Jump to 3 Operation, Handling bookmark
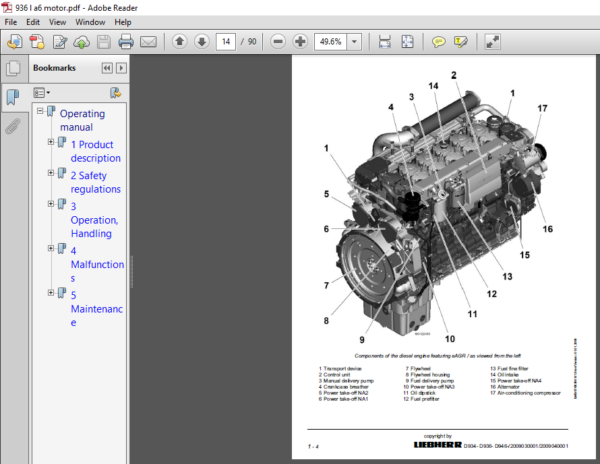Viewport: 600px width, 464px height. [95, 220]
